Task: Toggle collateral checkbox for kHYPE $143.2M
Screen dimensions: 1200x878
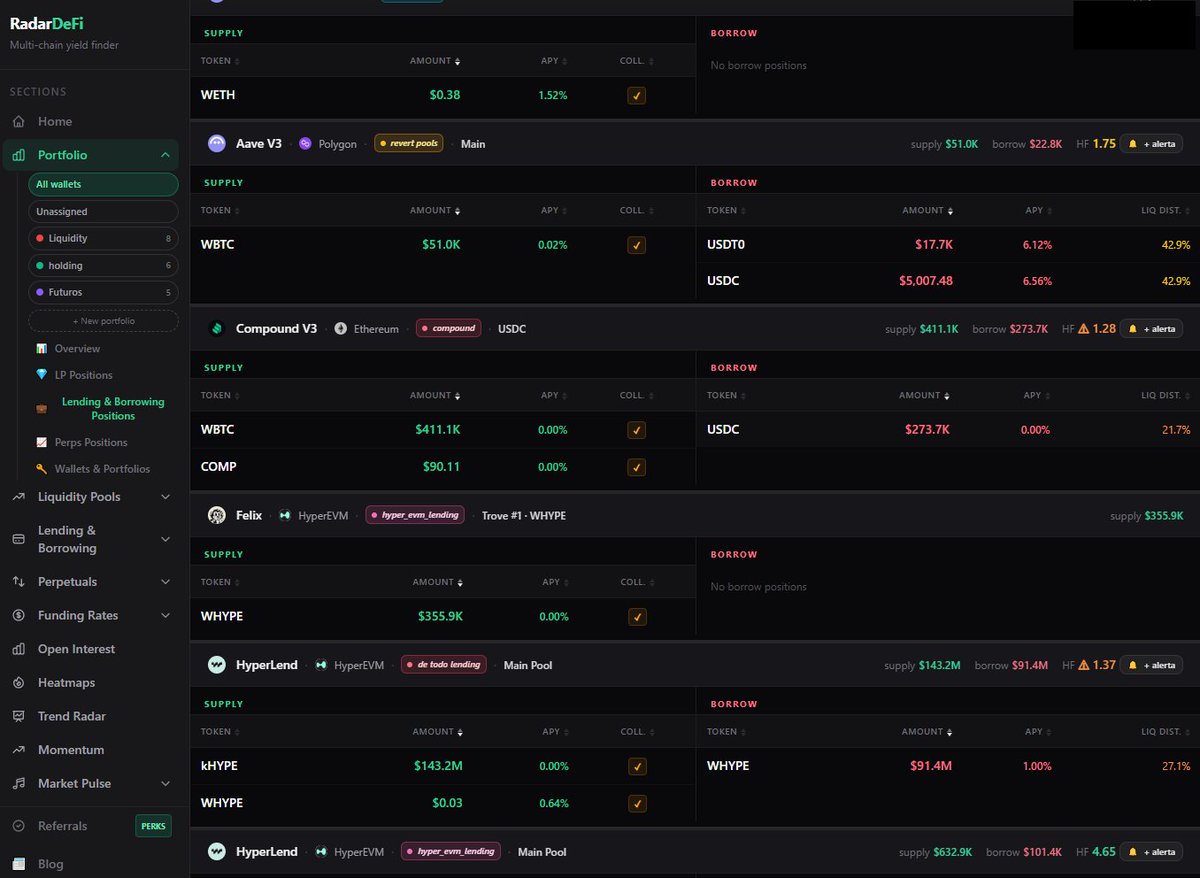Action: pyautogui.click(x=637, y=766)
